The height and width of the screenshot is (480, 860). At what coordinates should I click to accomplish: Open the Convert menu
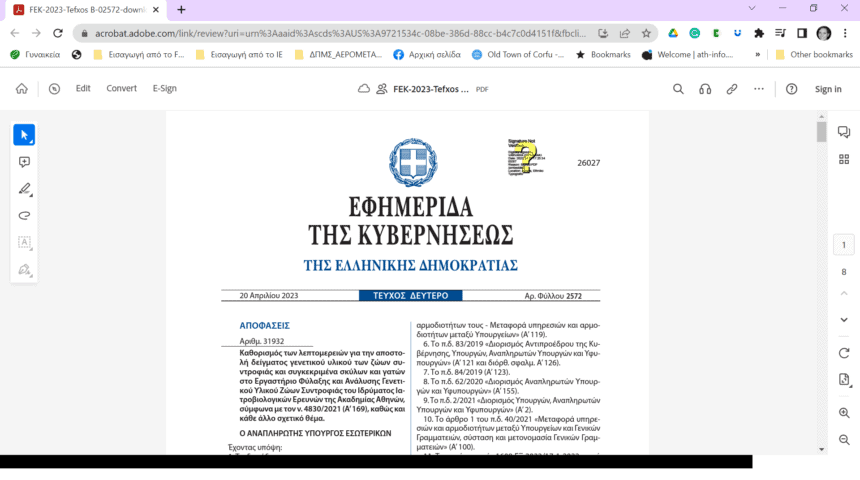coord(121,88)
